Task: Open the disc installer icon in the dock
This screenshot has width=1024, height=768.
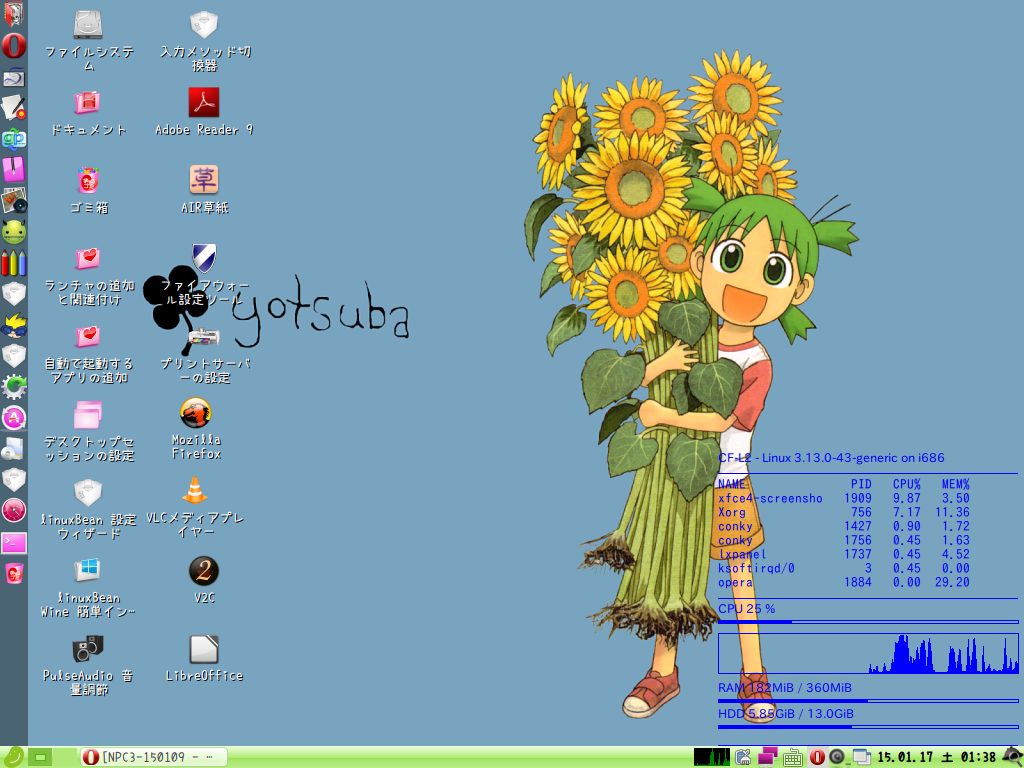Action: [14, 449]
